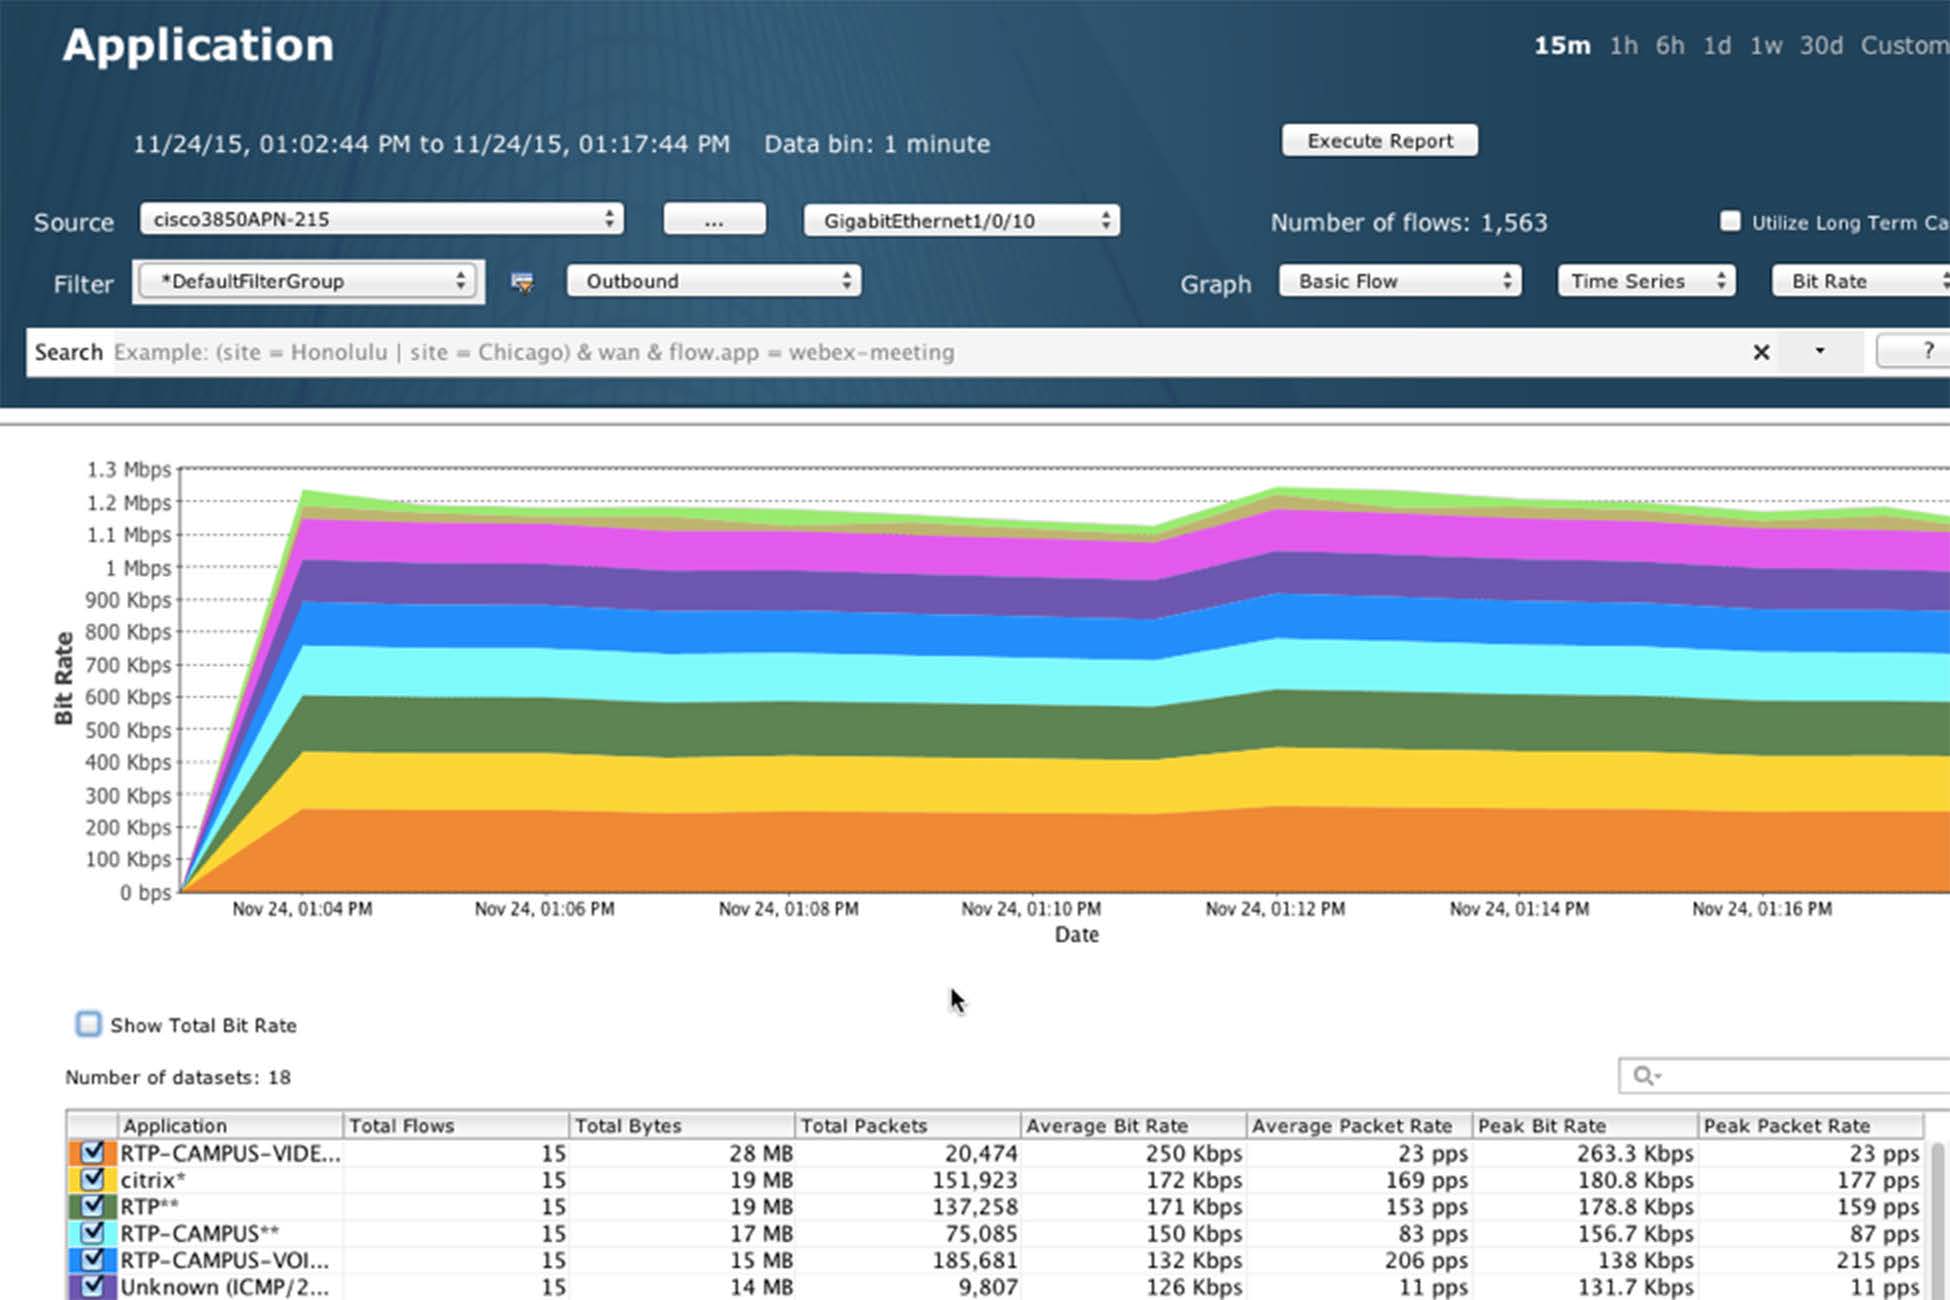Open the Basic Flow graph dropdown
This screenshot has height=1300, width=1950.
tap(1399, 281)
